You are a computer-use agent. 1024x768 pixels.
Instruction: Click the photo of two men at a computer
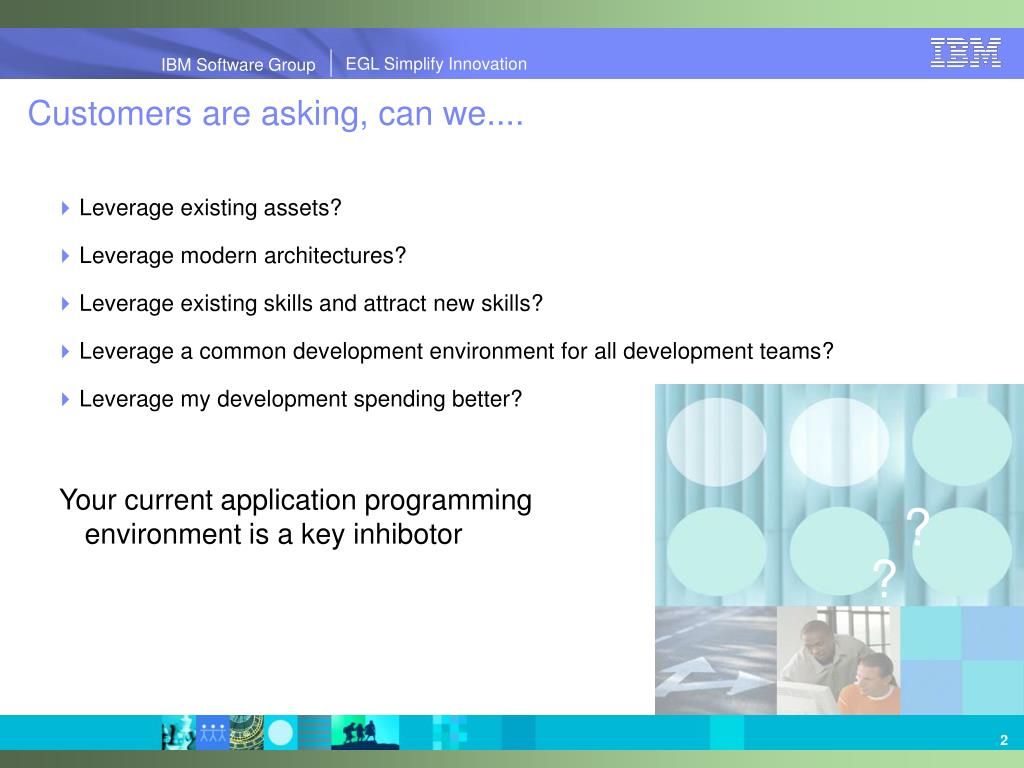(839, 660)
